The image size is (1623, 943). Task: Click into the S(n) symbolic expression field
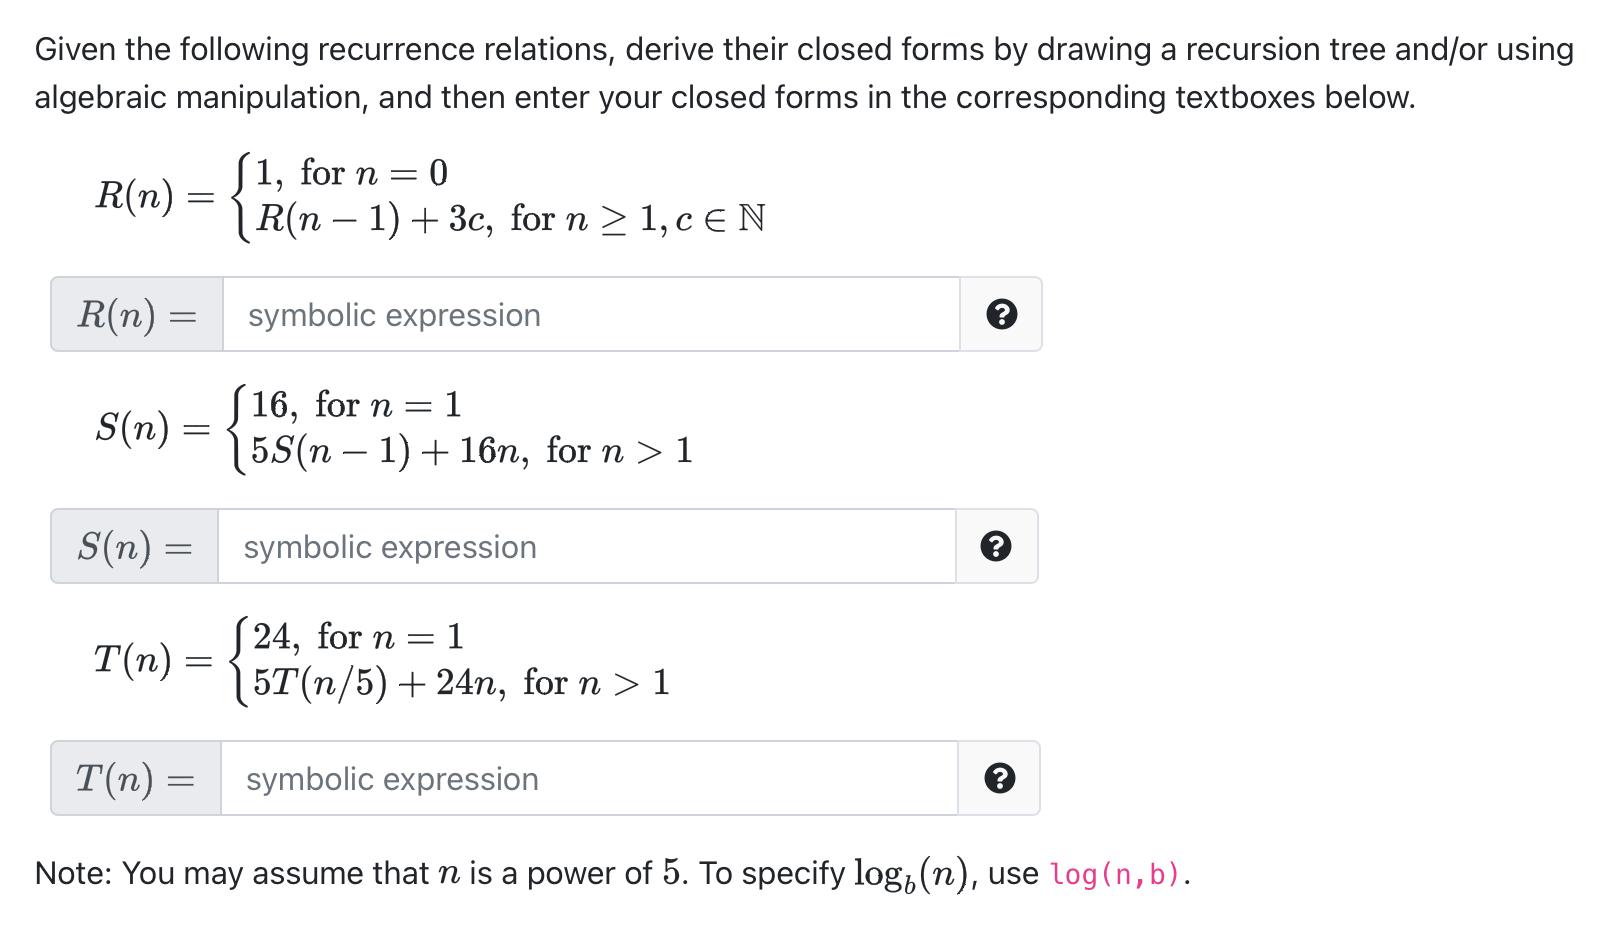[x=590, y=547]
